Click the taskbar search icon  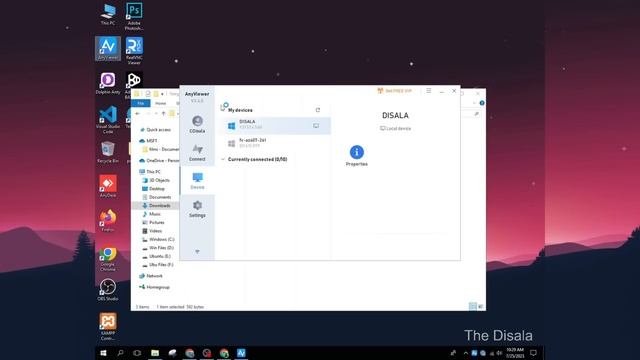click(x=120, y=353)
